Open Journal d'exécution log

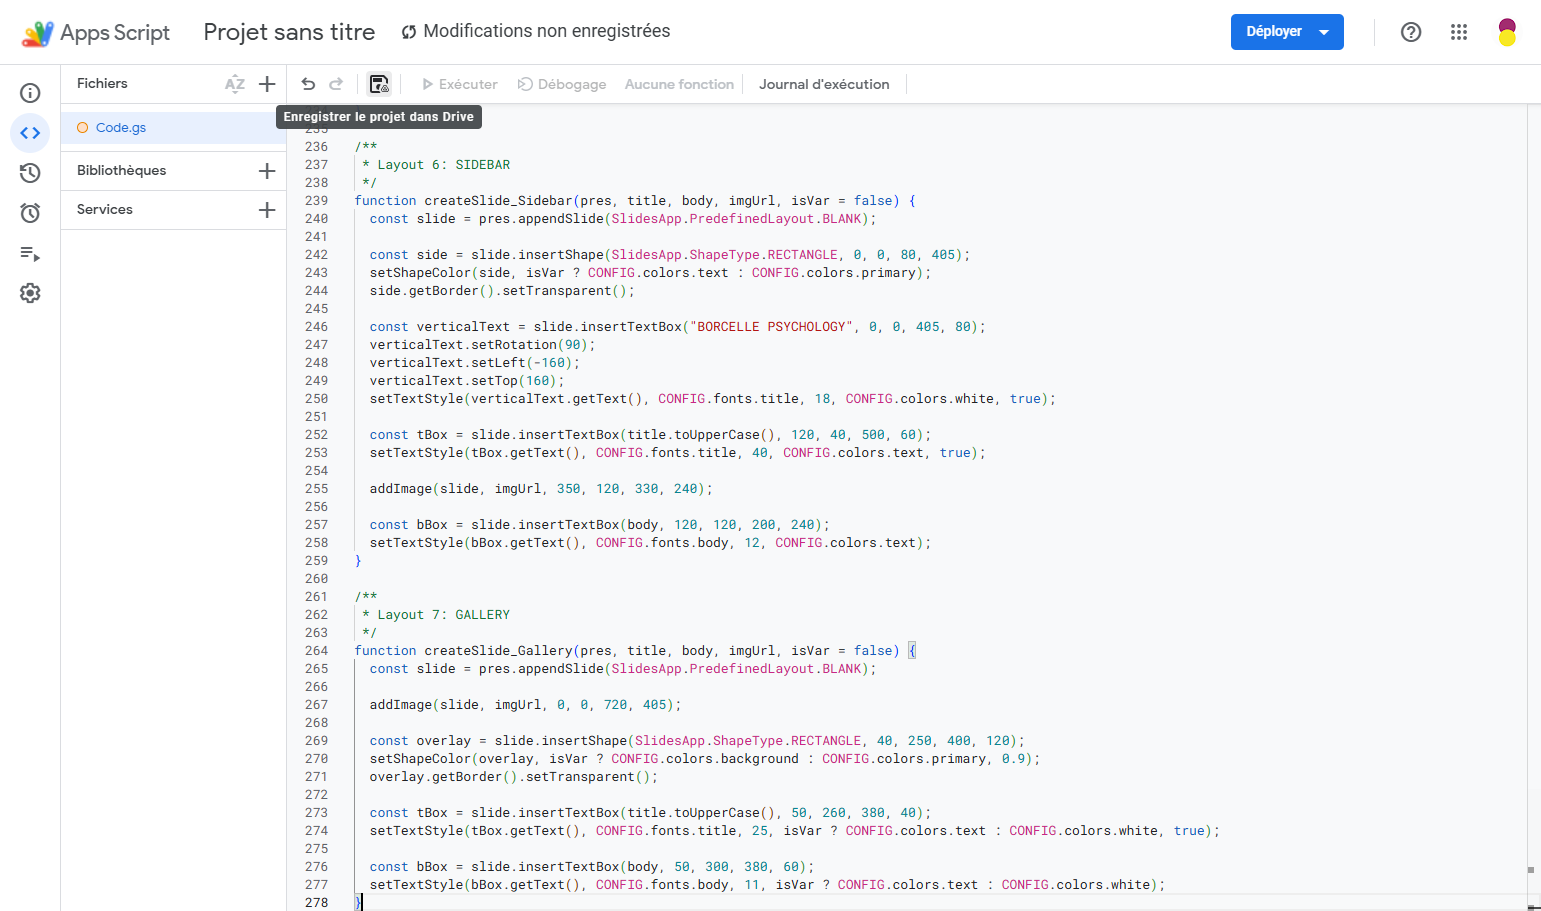click(824, 84)
